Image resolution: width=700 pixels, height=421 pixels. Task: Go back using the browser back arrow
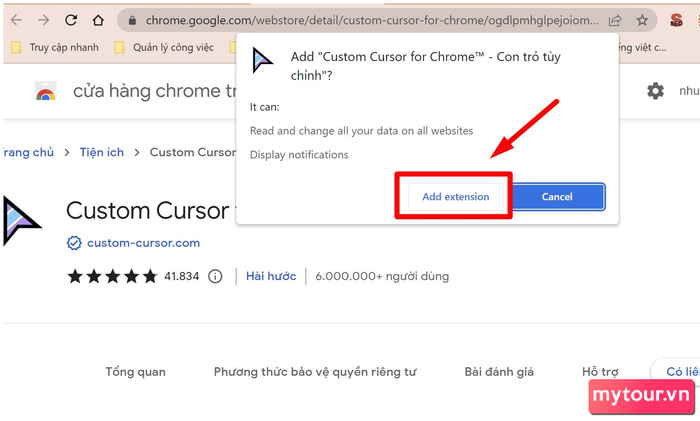pyautogui.click(x=16, y=20)
